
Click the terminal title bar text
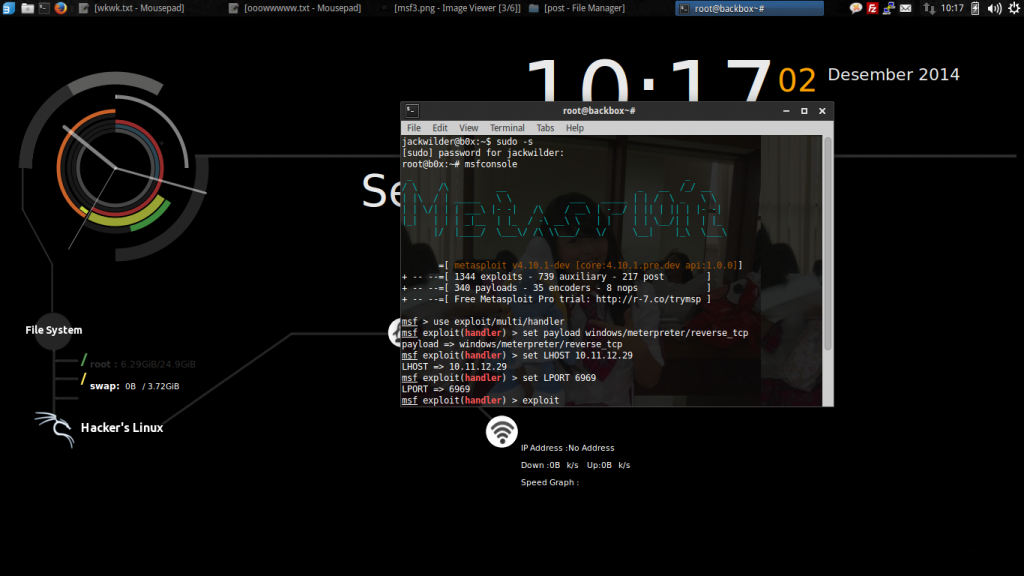[x=599, y=110]
